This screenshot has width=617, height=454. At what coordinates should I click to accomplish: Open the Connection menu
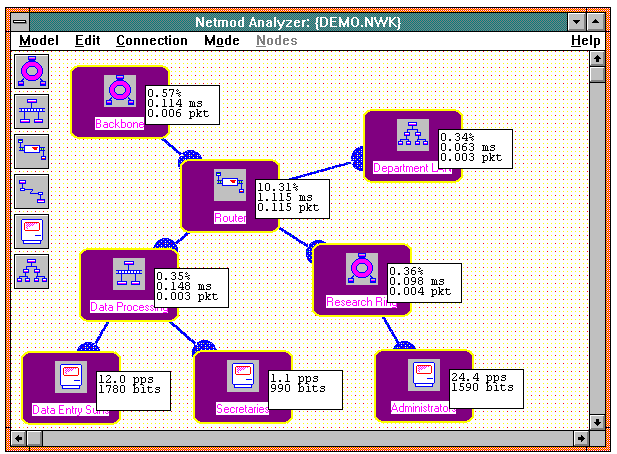(x=151, y=41)
